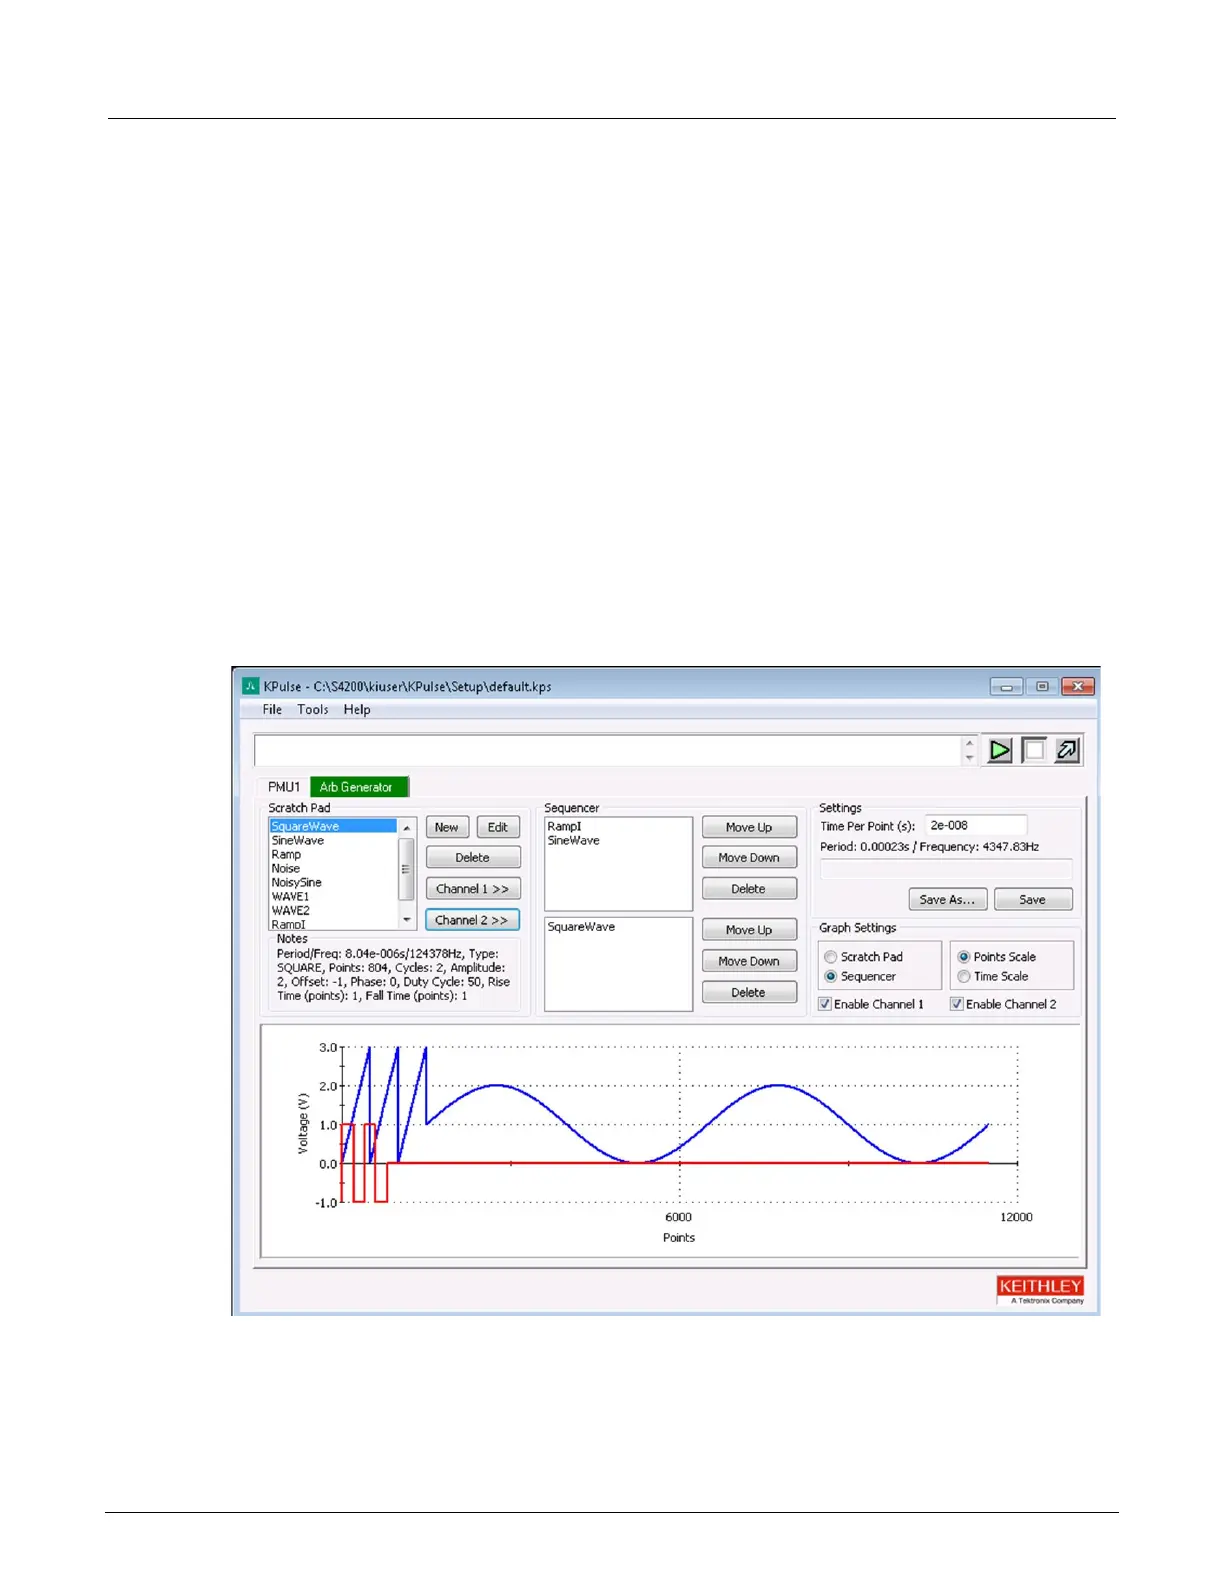The width and height of the screenshot is (1224, 1584).
Task: Select SineWave in the upper Sequencer list
Action: click(x=574, y=841)
